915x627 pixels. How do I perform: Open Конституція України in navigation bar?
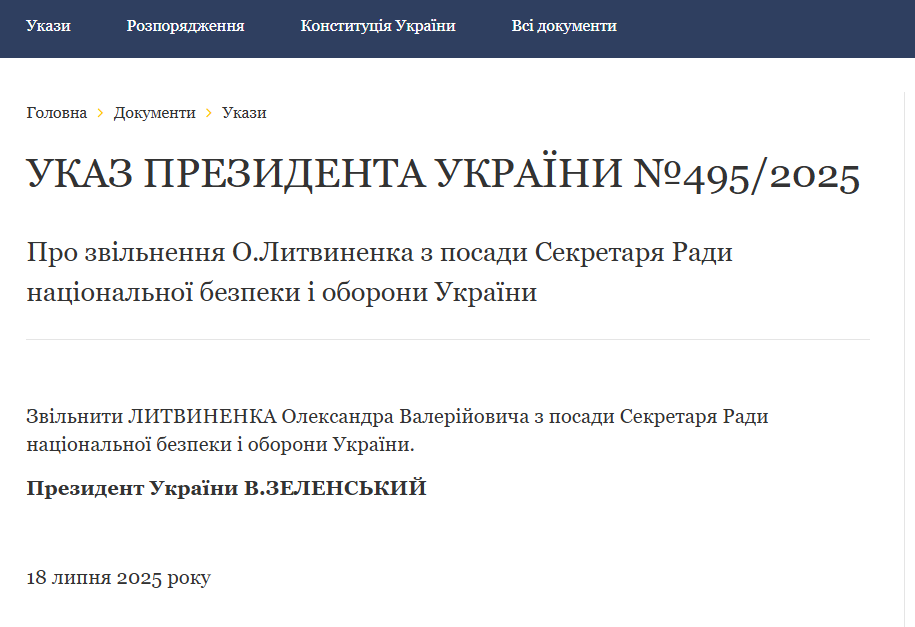pos(378,26)
